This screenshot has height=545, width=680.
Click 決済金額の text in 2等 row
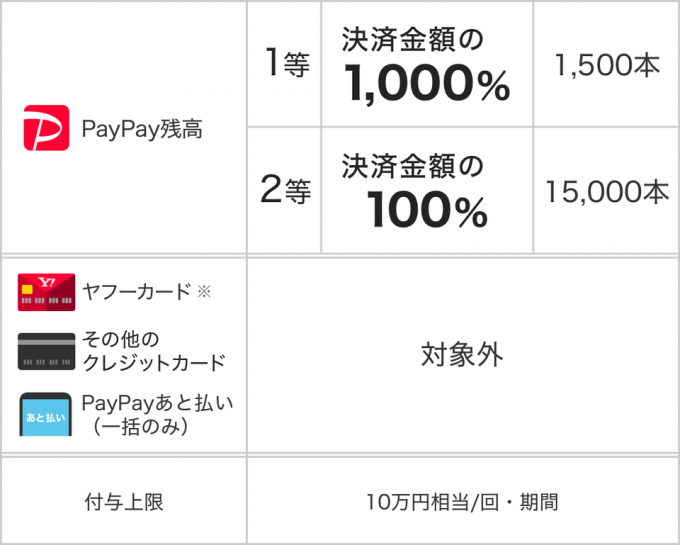pyautogui.click(x=412, y=166)
